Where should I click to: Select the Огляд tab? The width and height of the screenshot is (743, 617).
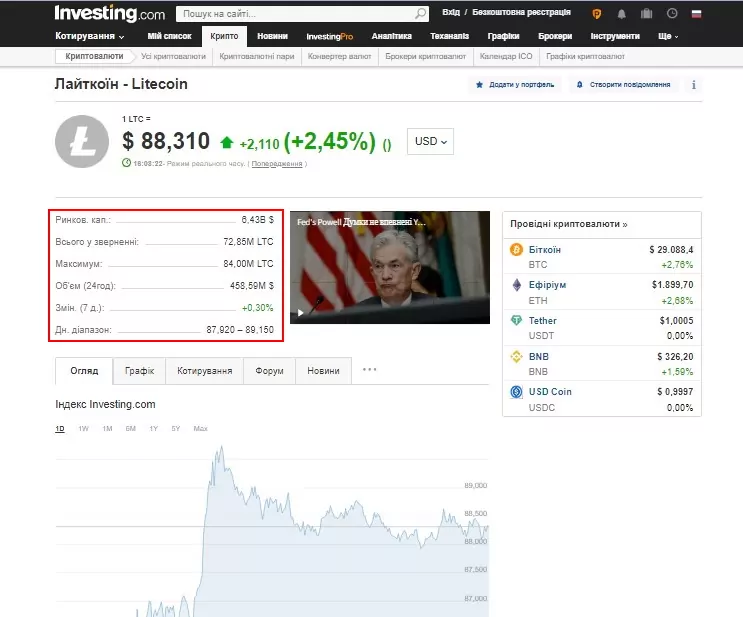pyautogui.click(x=84, y=371)
